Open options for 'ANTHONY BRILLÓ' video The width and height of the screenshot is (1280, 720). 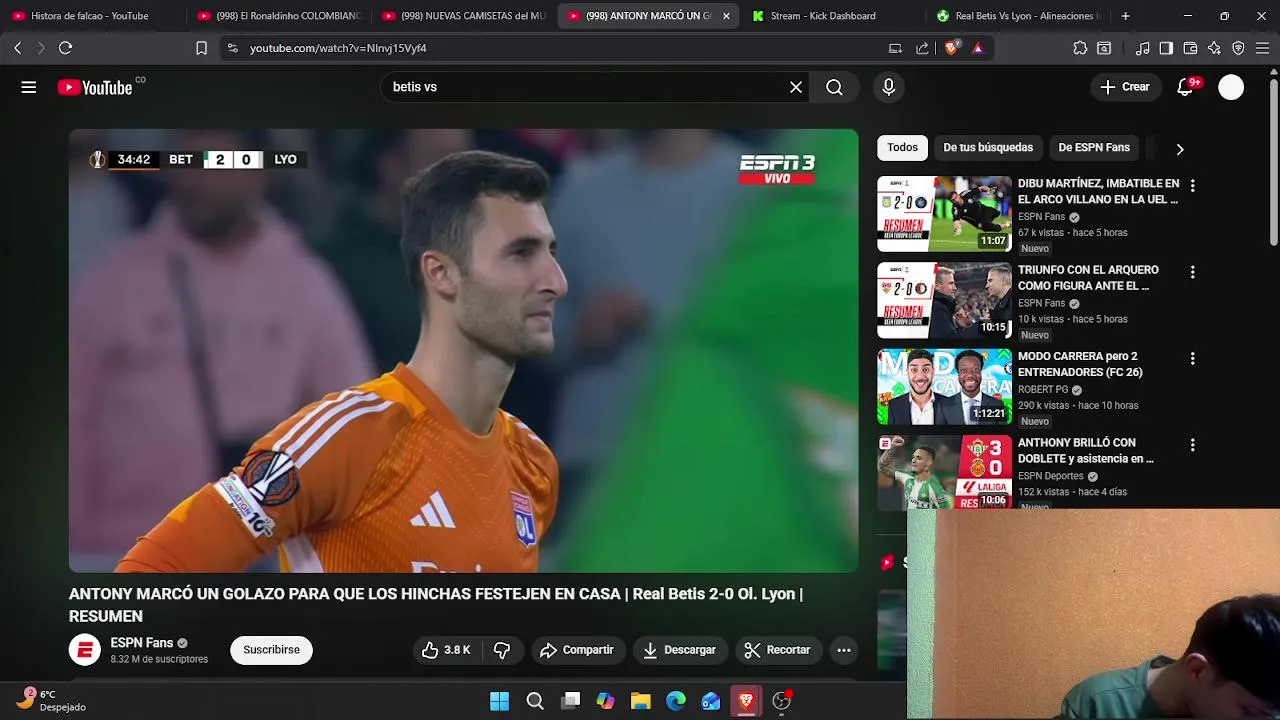coord(1192,444)
